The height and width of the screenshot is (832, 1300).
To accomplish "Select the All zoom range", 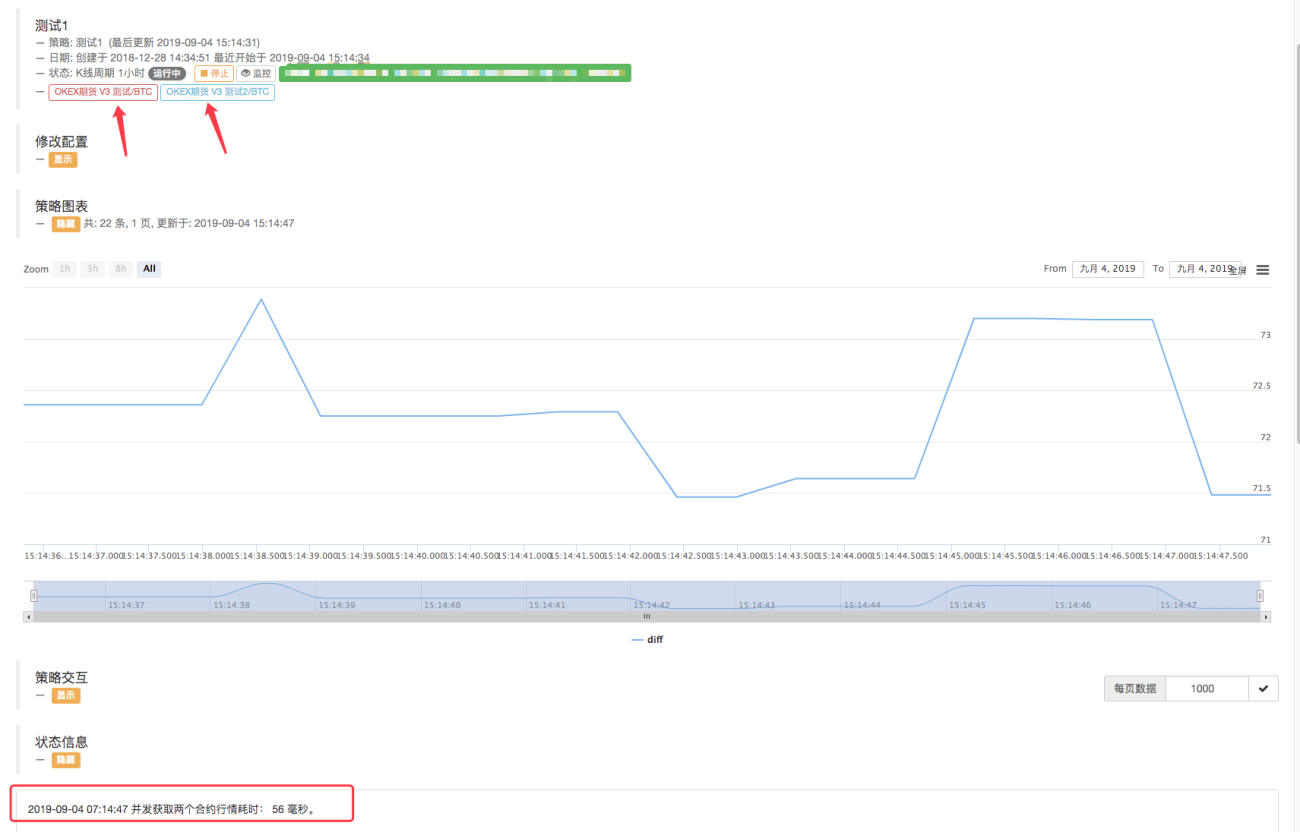I will 149,269.
